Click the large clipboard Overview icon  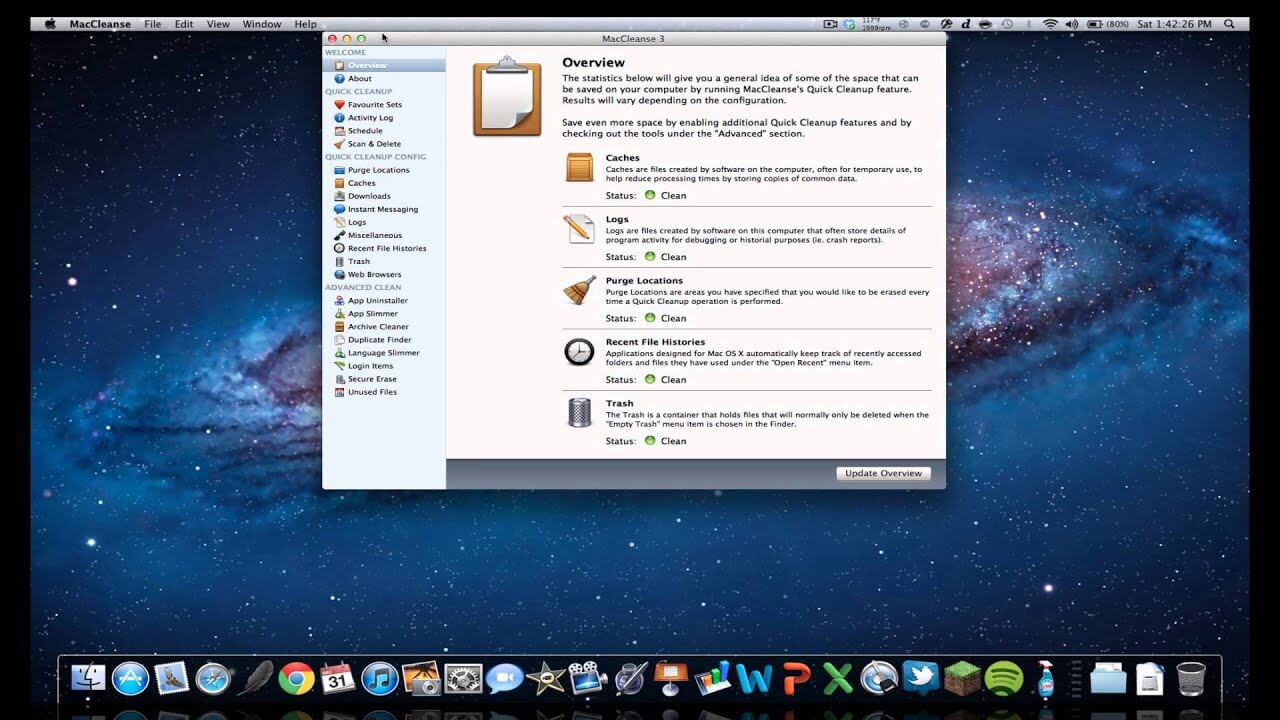(507, 96)
